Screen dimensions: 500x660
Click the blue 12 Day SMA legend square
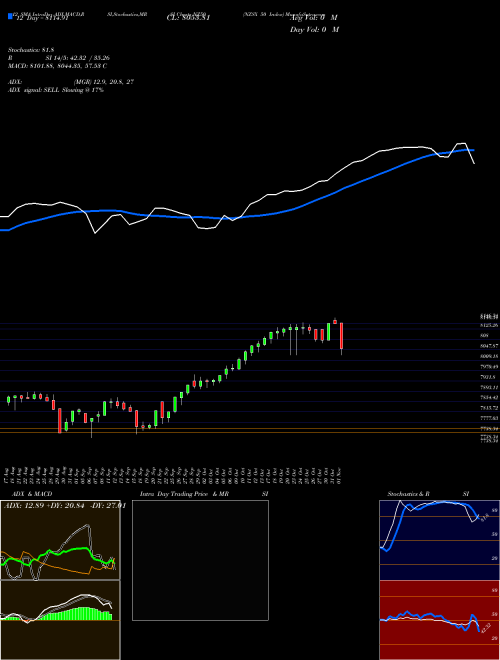coord(10,16)
